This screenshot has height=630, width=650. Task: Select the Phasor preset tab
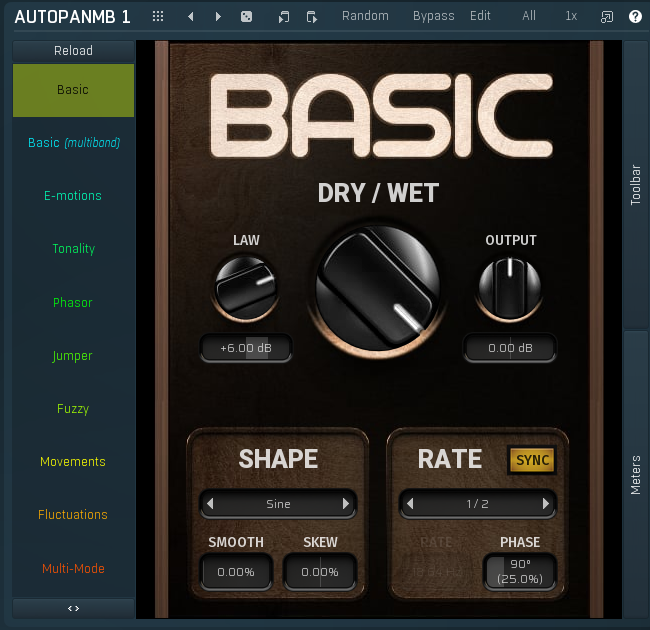pos(73,302)
